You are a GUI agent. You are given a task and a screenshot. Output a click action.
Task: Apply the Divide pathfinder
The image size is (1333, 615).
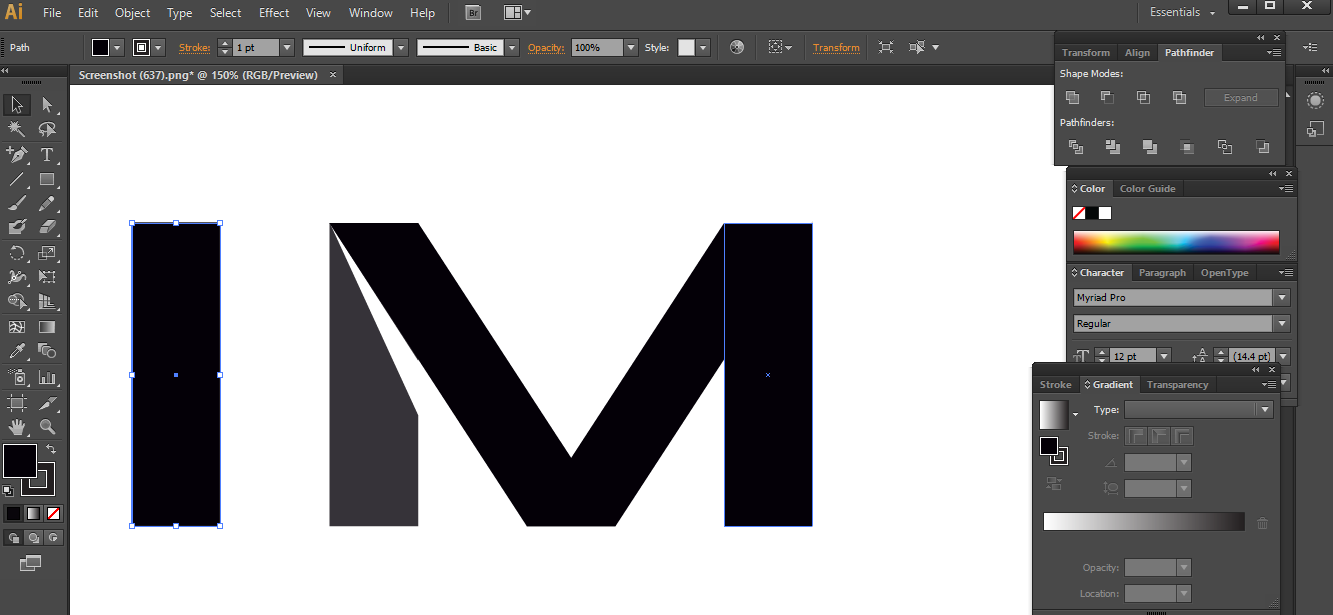coord(1076,147)
